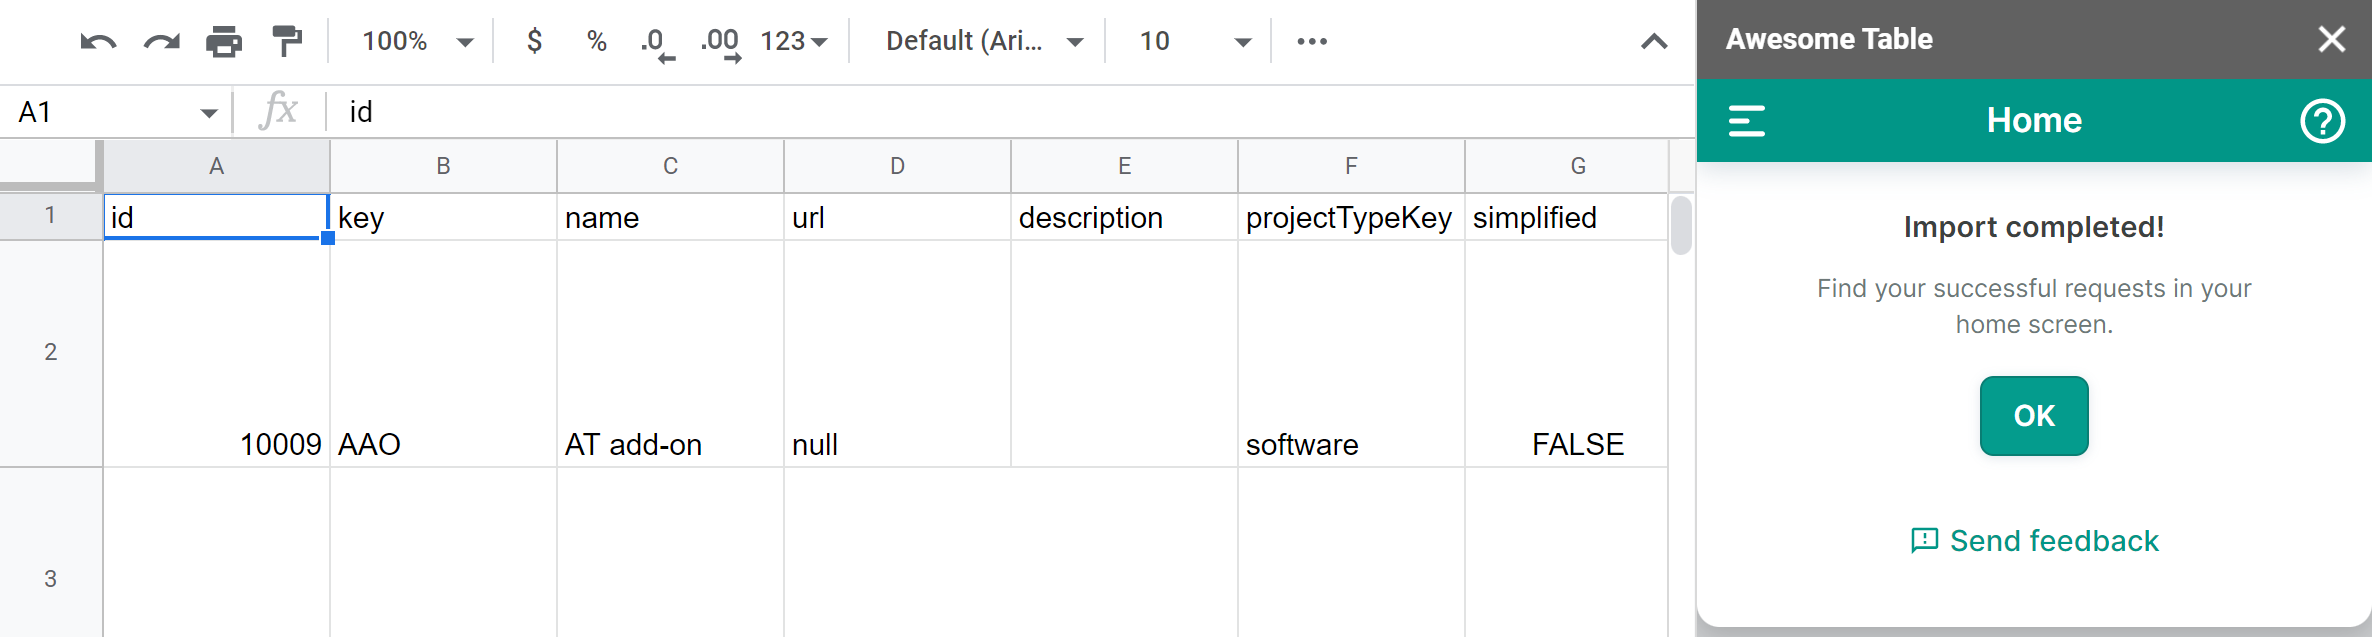Image resolution: width=2372 pixels, height=637 pixels.
Task: Open the help question mark icon
Action: point(2322,121)
